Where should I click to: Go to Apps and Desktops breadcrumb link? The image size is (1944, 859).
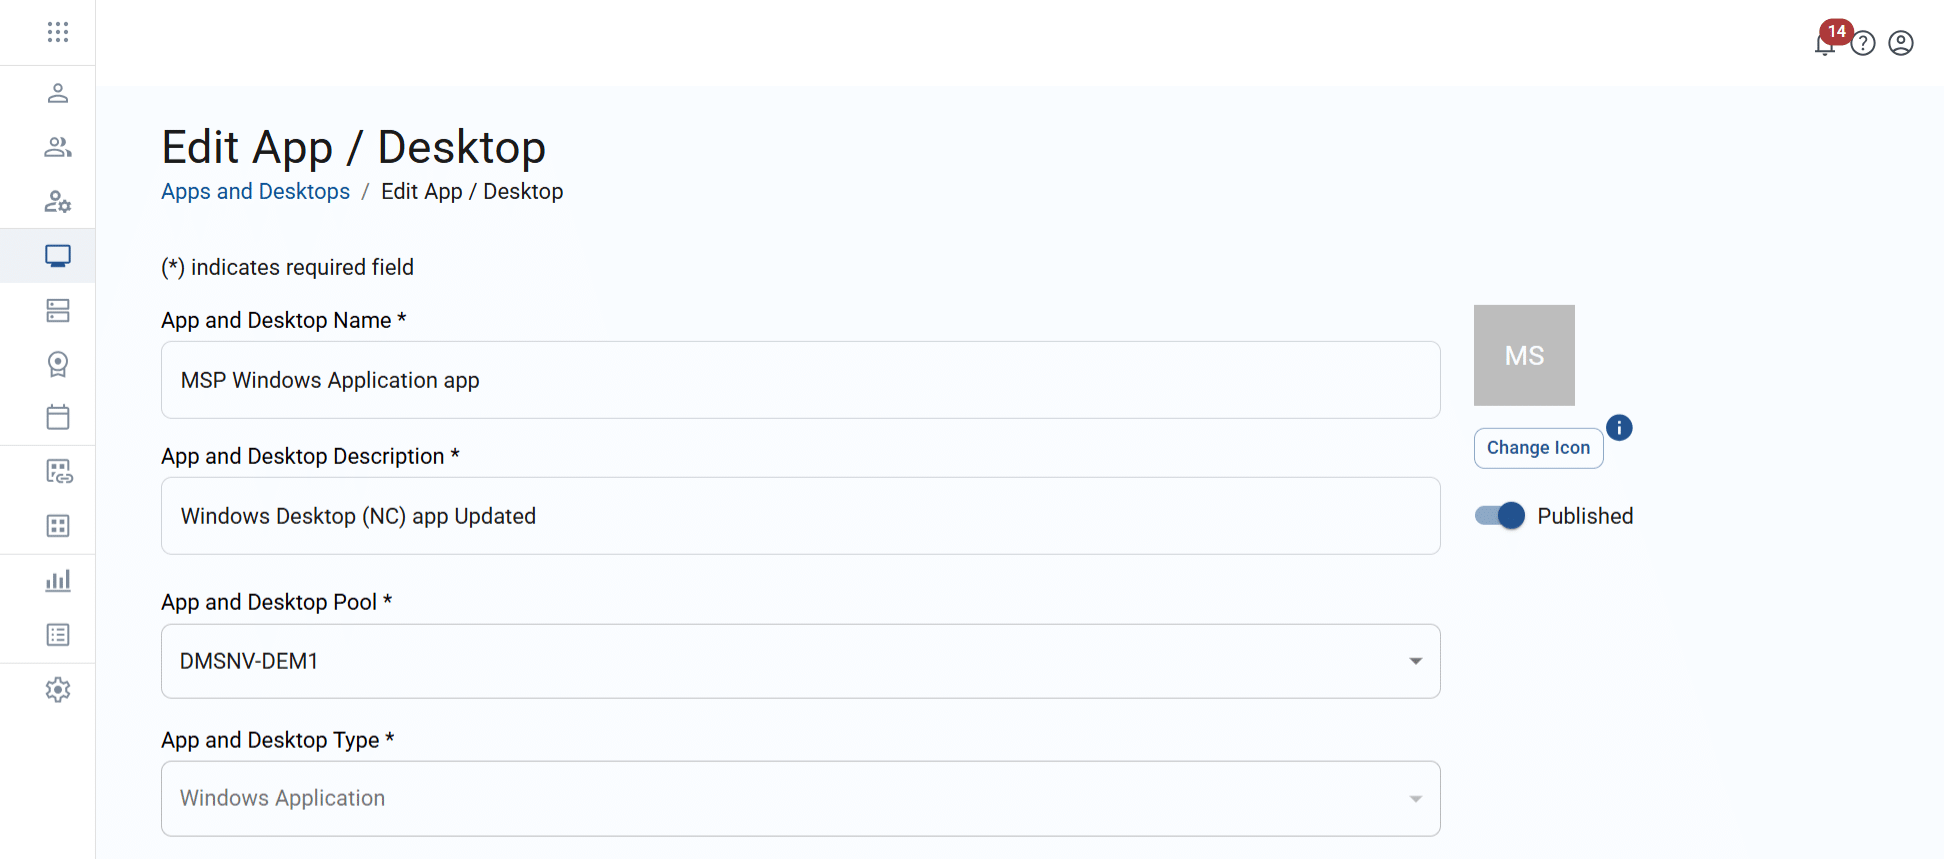tap(255, 191)
